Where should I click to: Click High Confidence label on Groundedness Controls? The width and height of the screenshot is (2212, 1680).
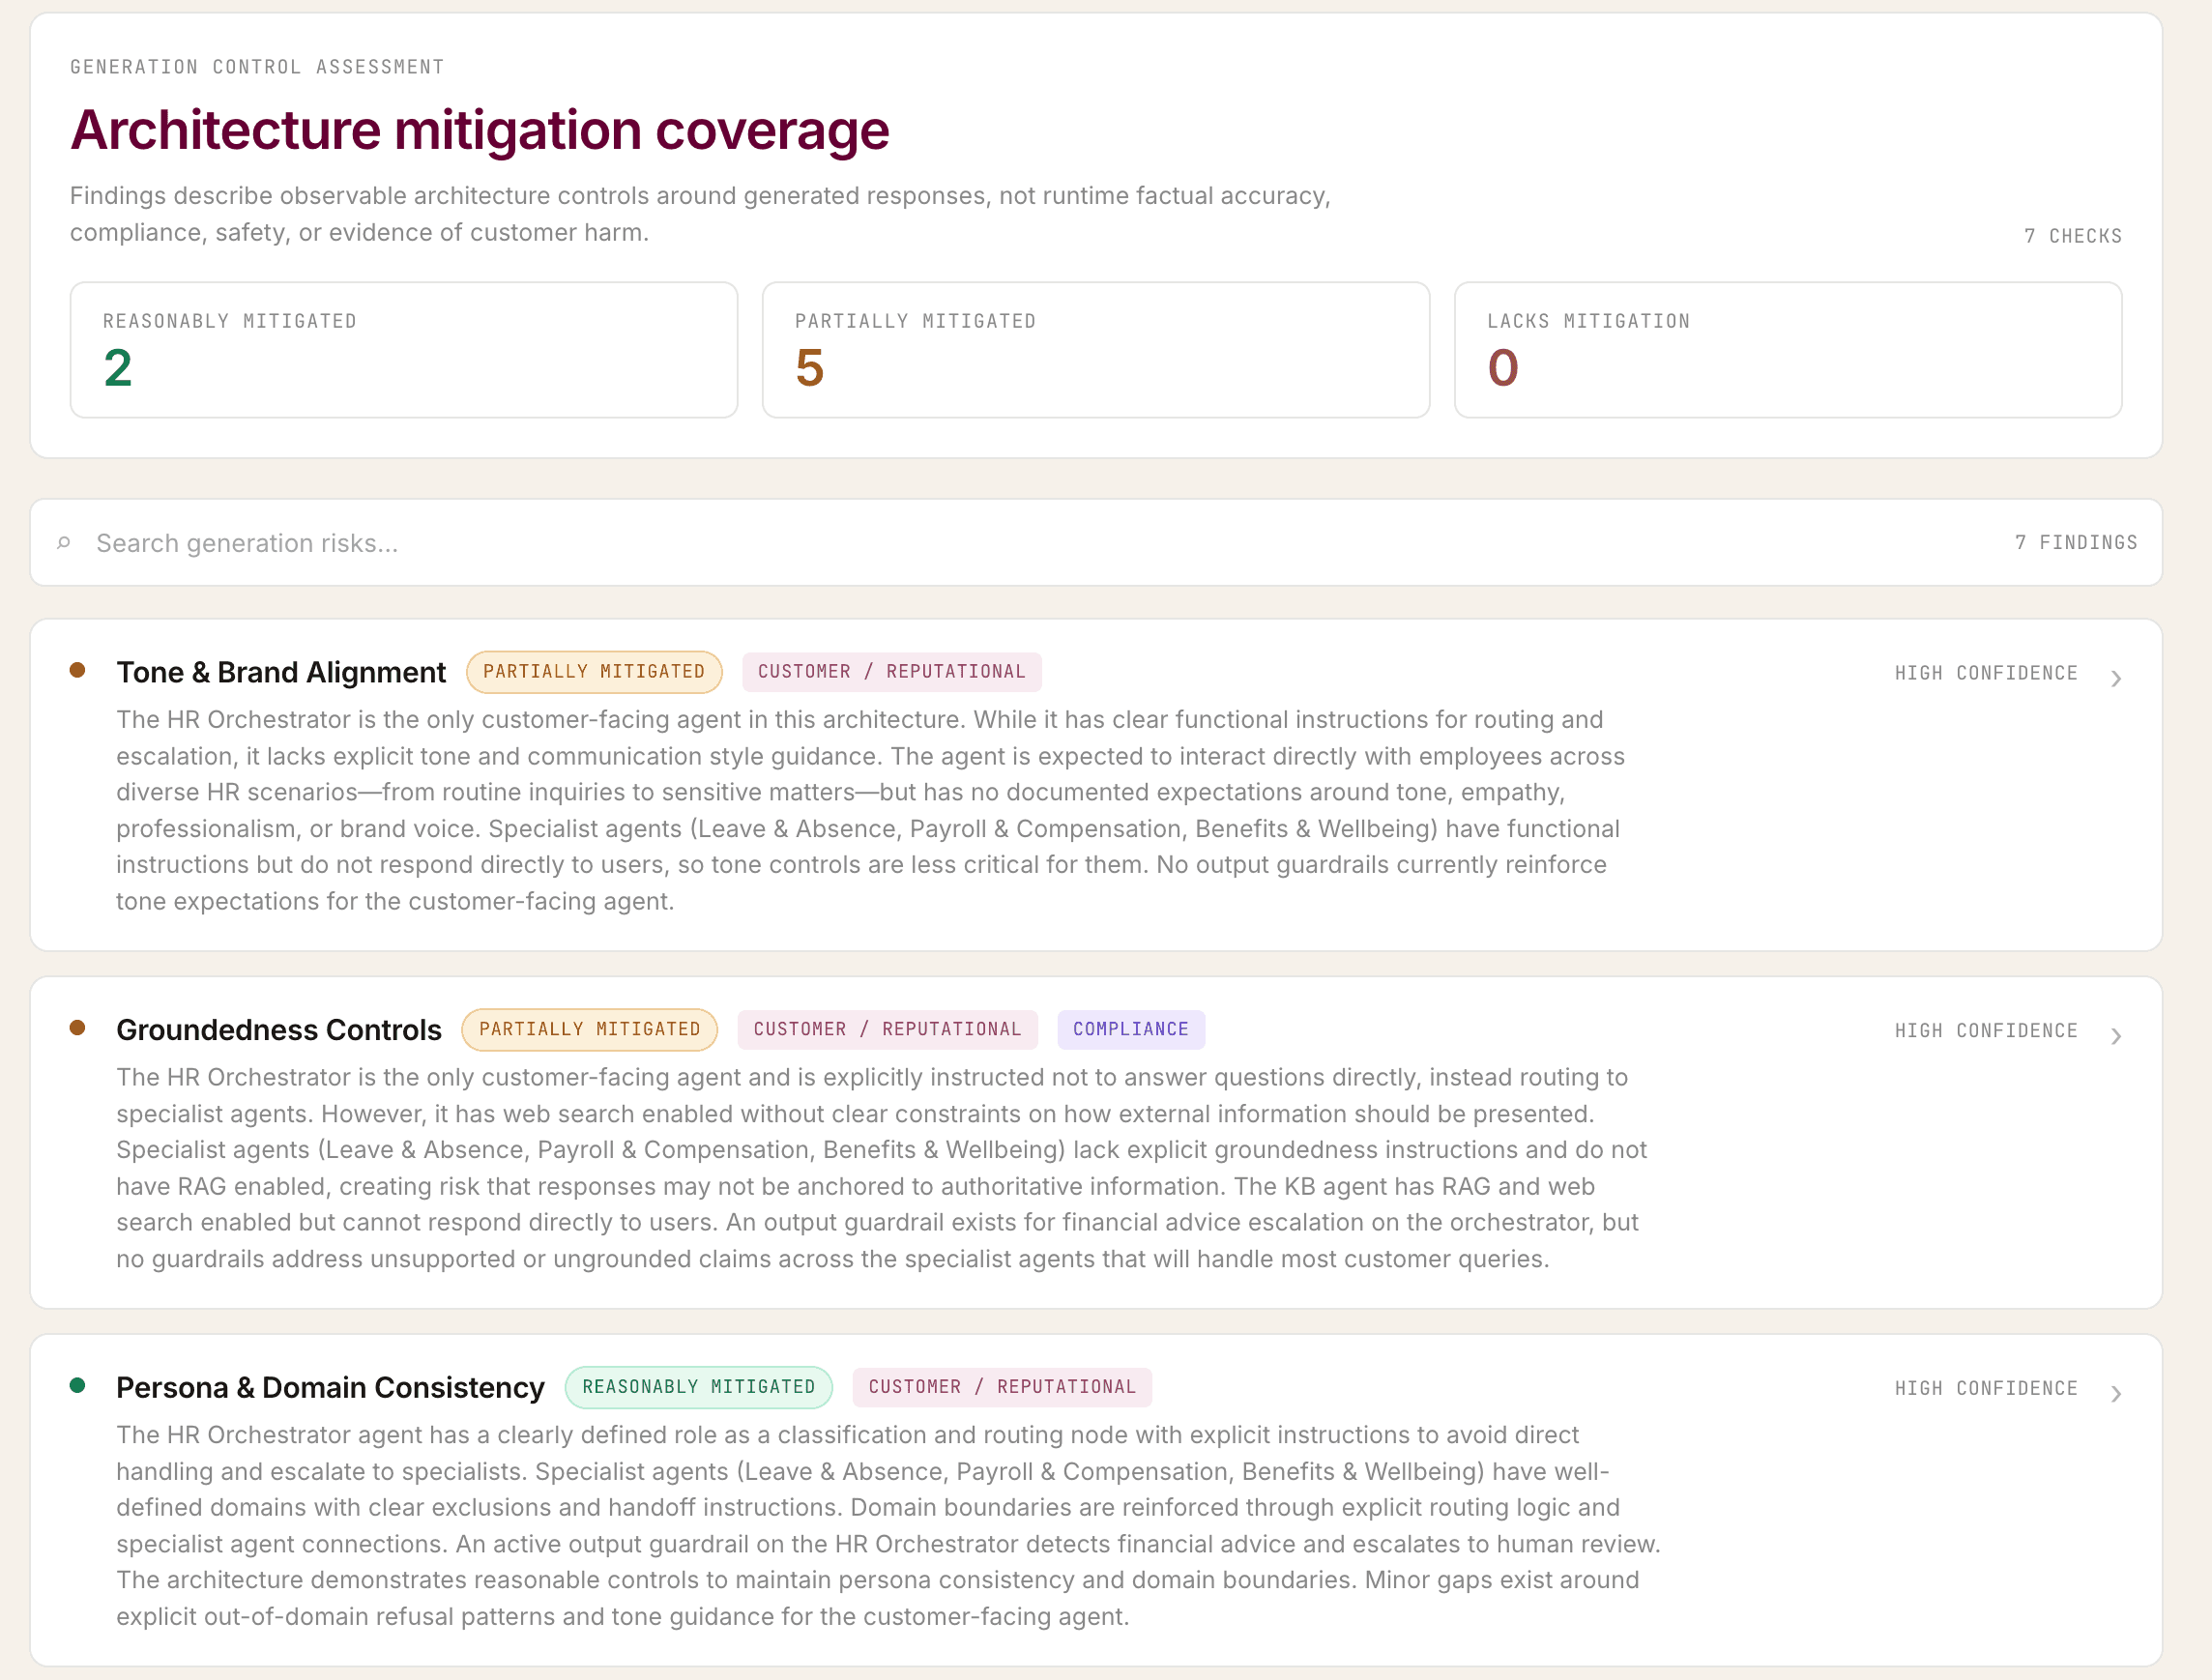tap(1986, 1032)
